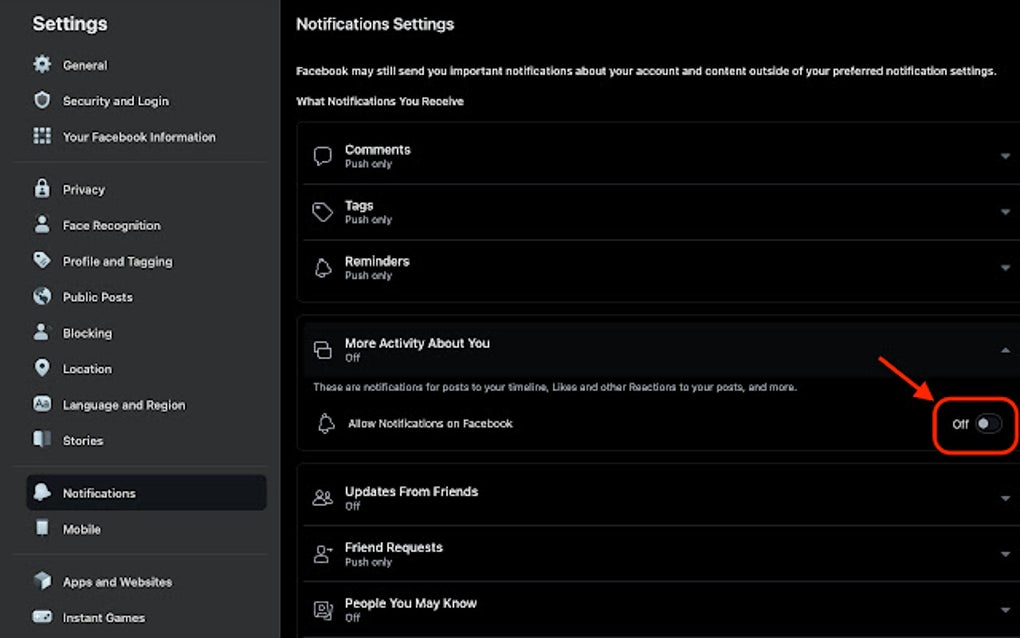The width and height of the screenshot is (1020, 638).
Task: Select the Privacy padlock icon
Action: click(x=42, y=189)
